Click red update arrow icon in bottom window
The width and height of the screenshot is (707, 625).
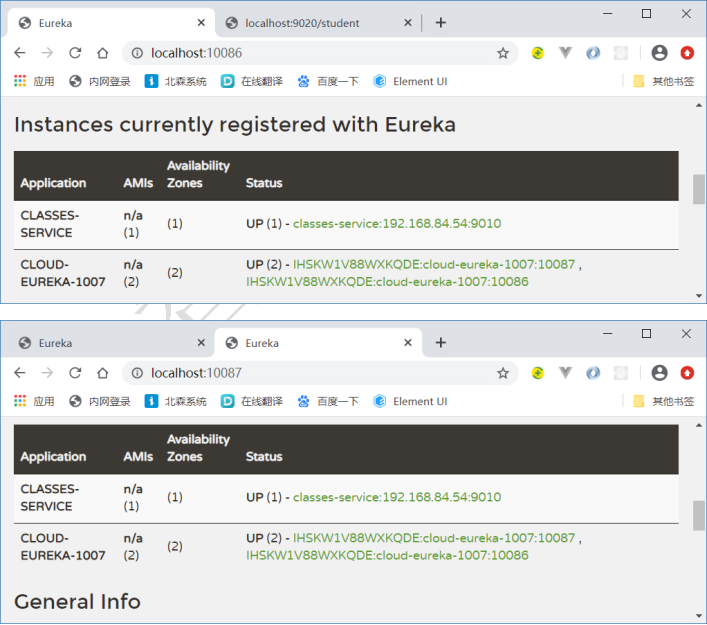(687, 373)
